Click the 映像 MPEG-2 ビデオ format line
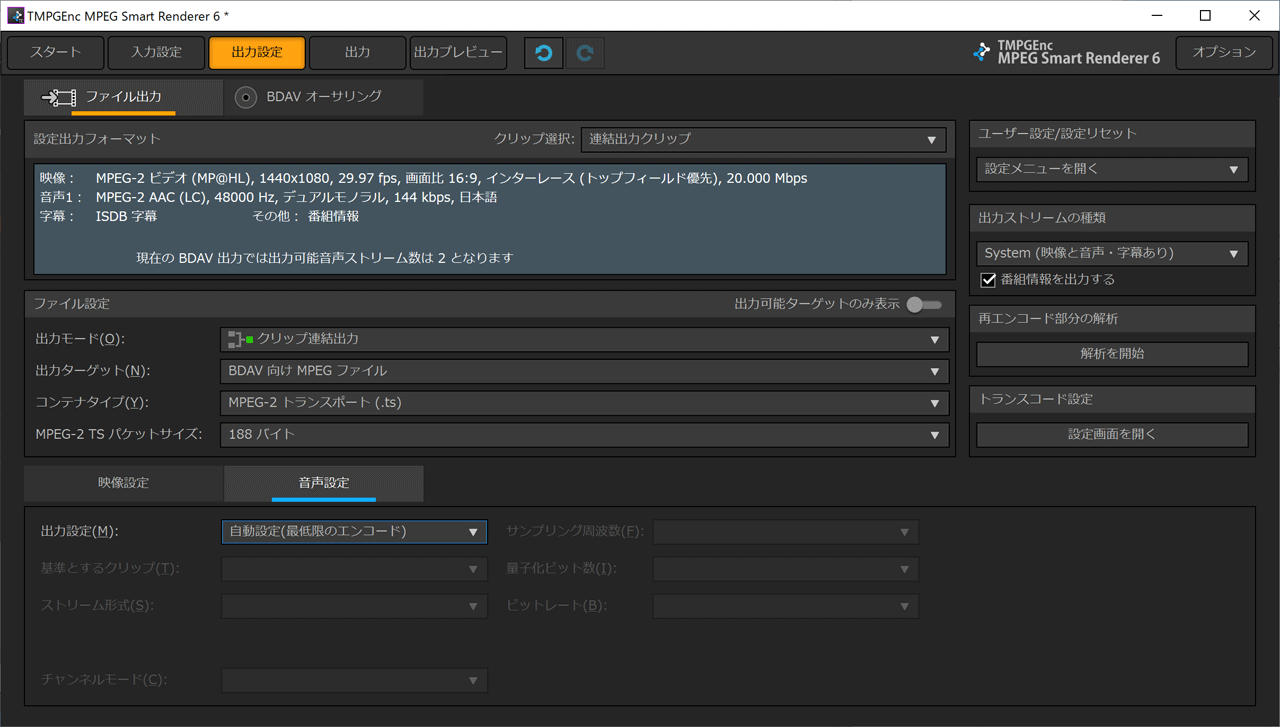The height and width of the screenshot is (727, 1280). click(424, 178)
